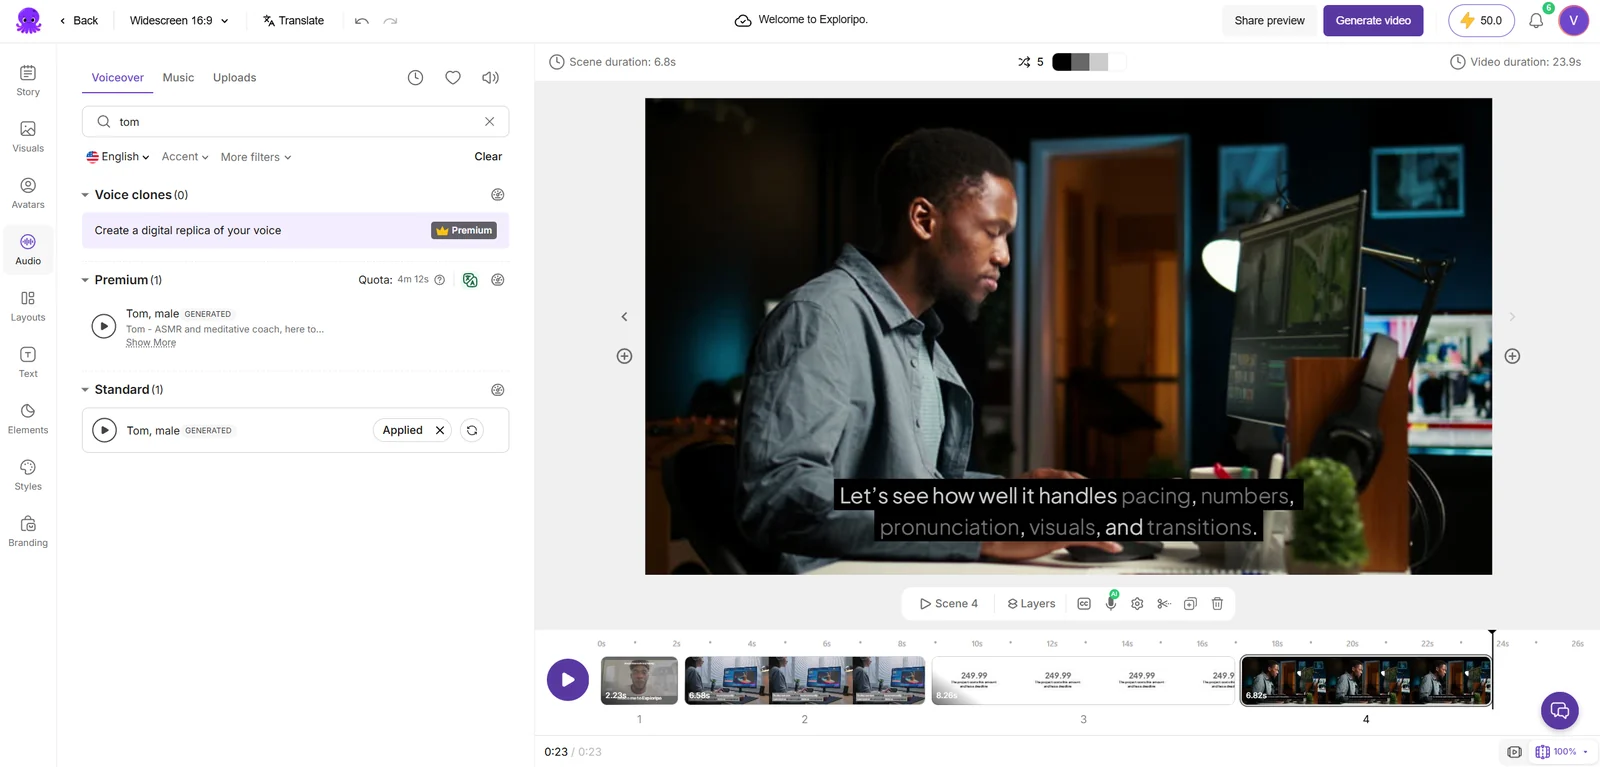Open the Widescreen 16:9 aspect ratio dropdown

coord(179,20)
